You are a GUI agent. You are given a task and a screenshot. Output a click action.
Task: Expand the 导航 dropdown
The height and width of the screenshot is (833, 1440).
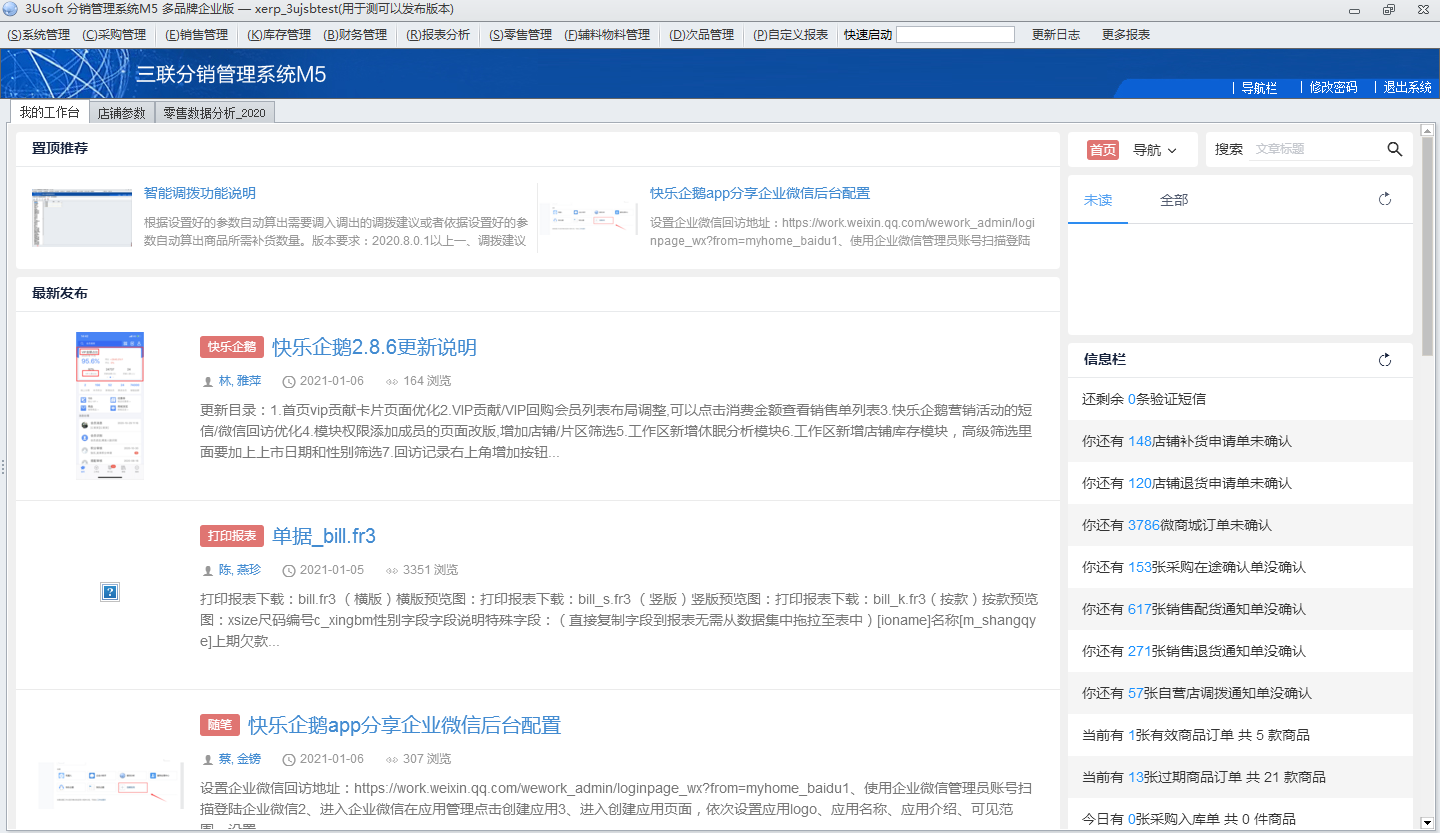click(1155, 150)
